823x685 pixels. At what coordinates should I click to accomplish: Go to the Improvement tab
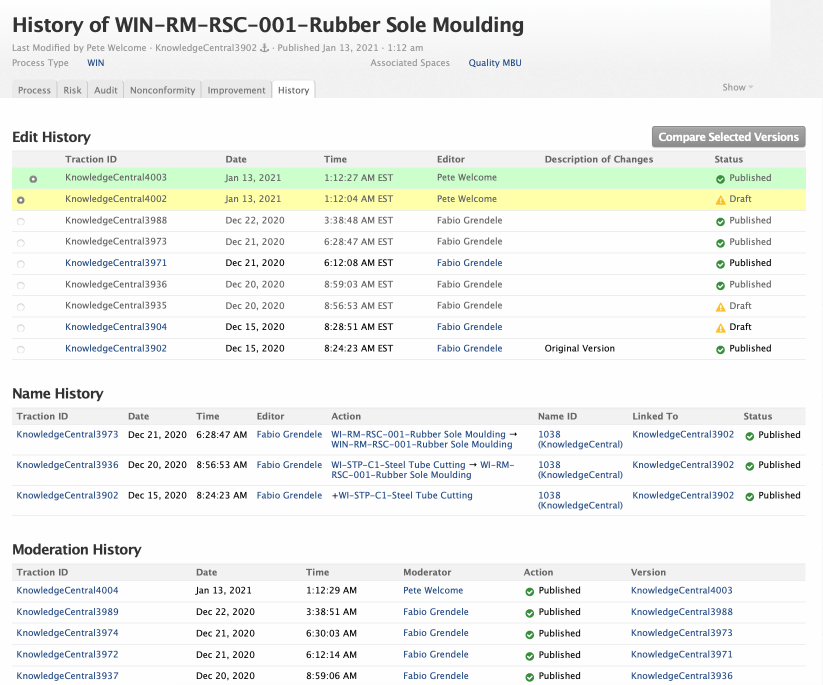(236, 90)
